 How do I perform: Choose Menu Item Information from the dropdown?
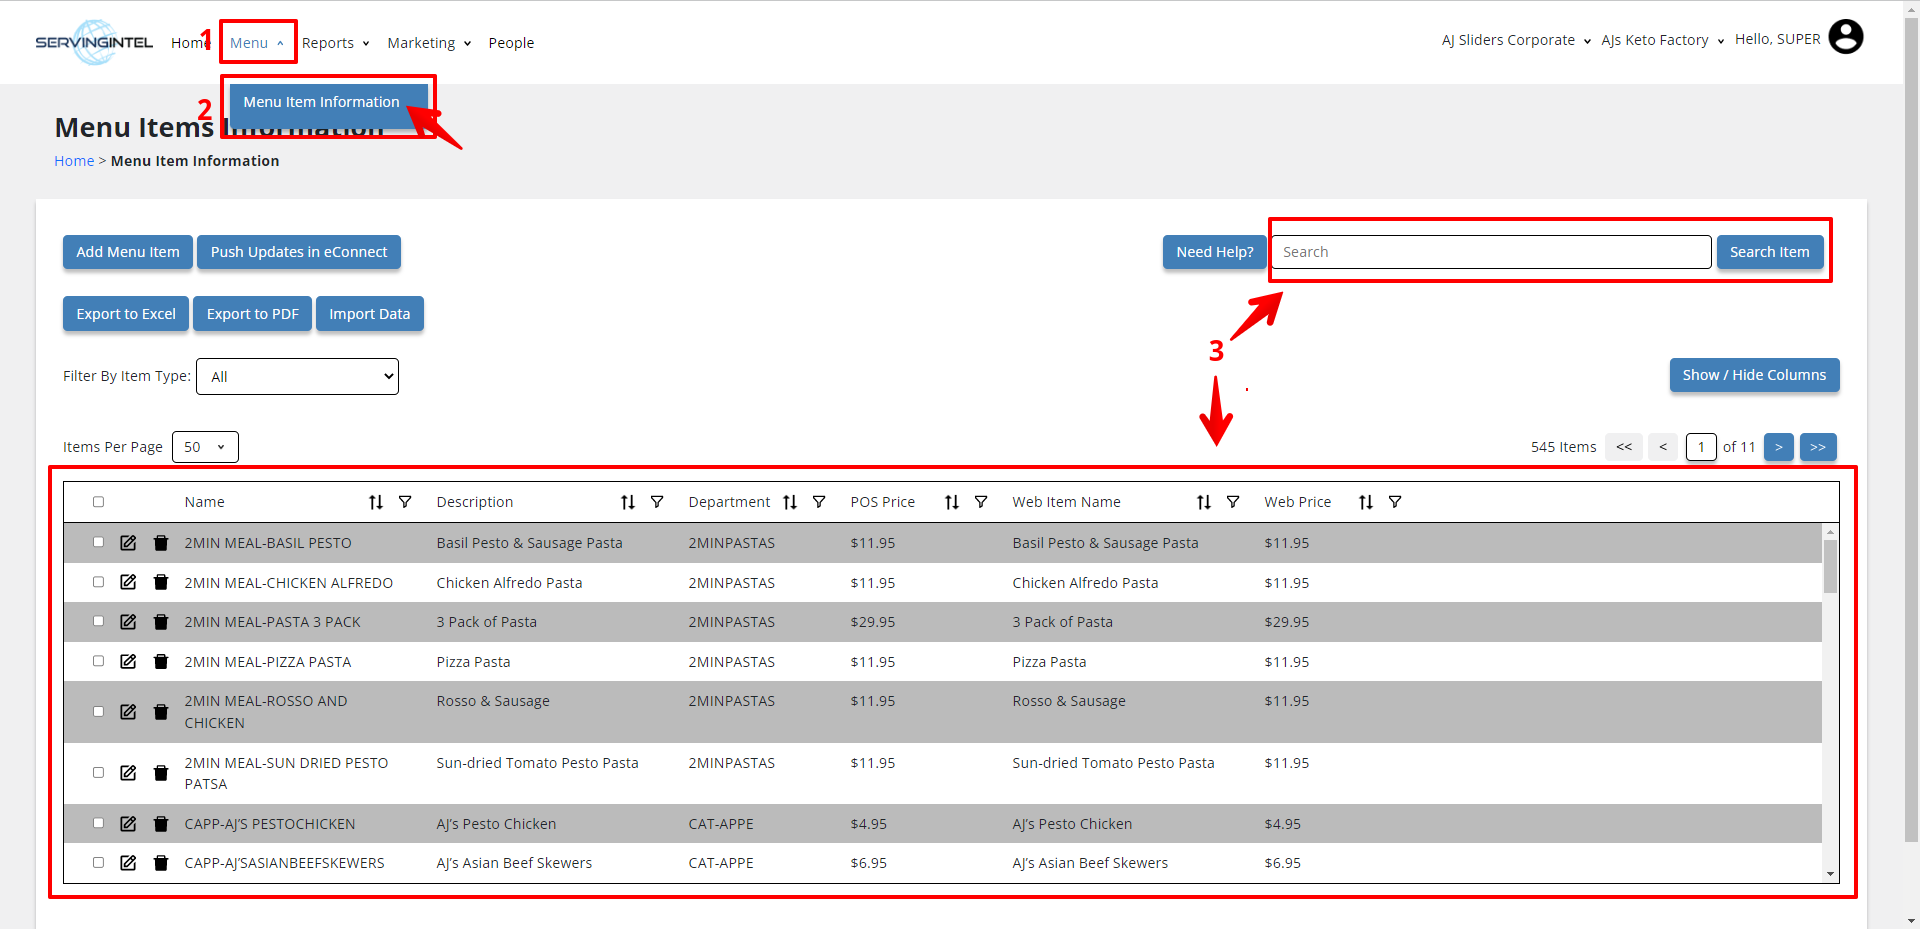pyautogui.click(x=321, y=102)
